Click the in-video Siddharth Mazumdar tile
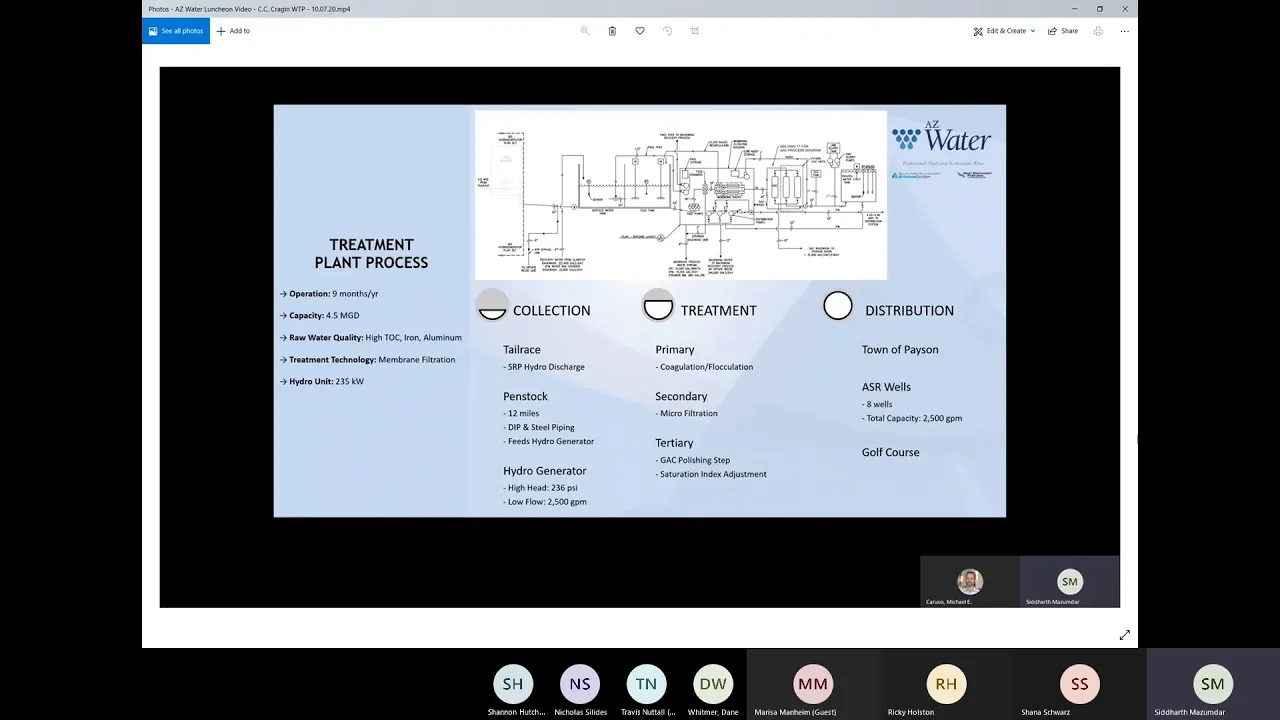The width and height of the screenshot is (1280, 720). 1070,582
